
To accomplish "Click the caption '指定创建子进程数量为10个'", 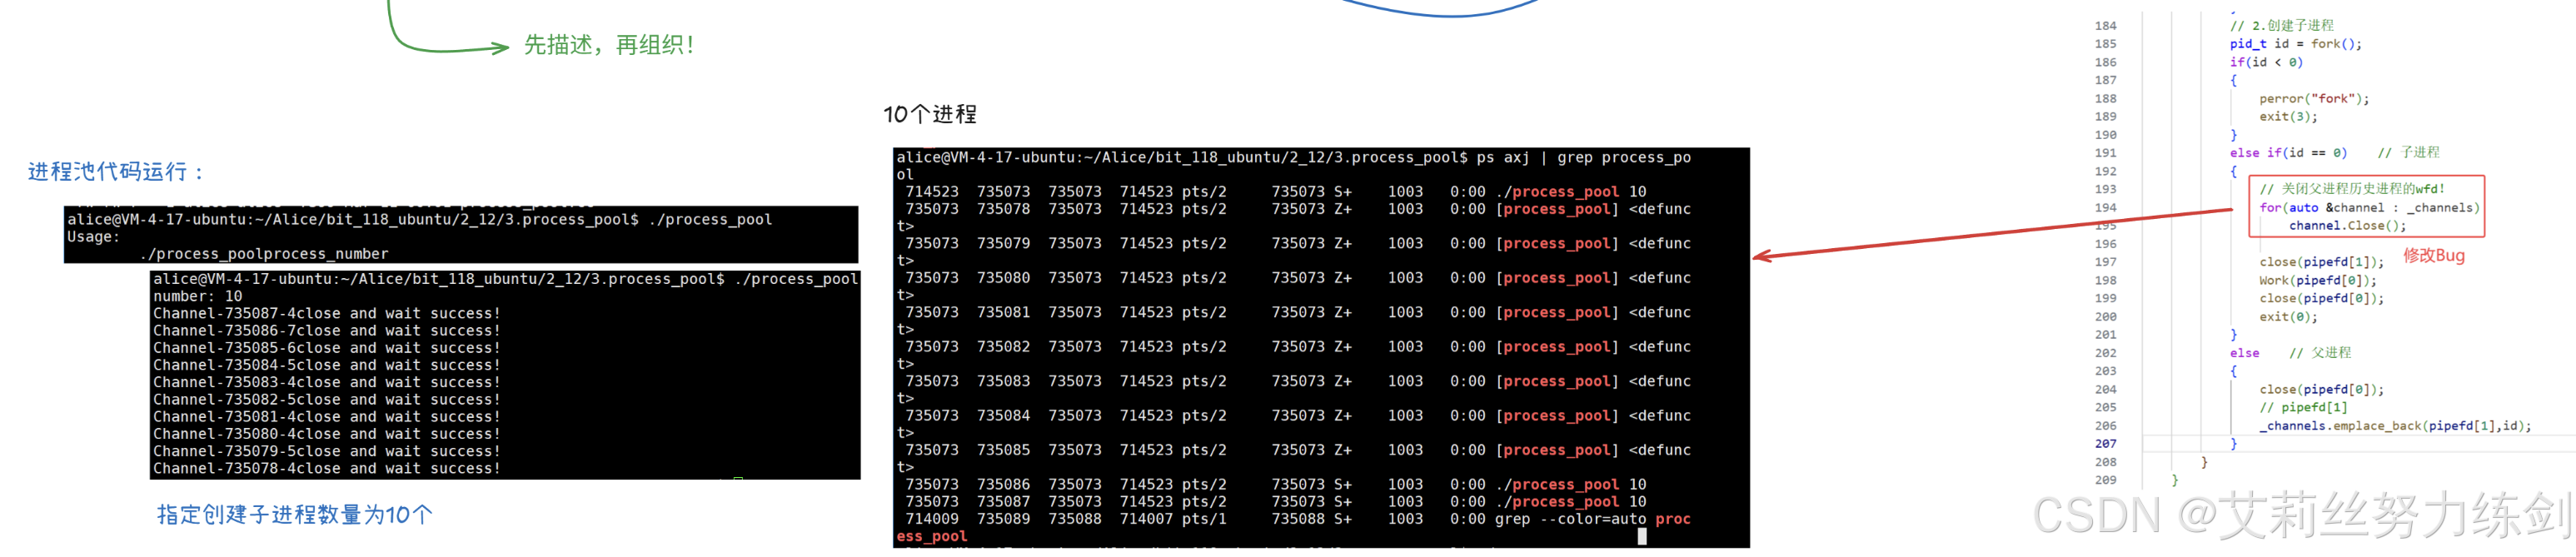I will coord(295,514).
